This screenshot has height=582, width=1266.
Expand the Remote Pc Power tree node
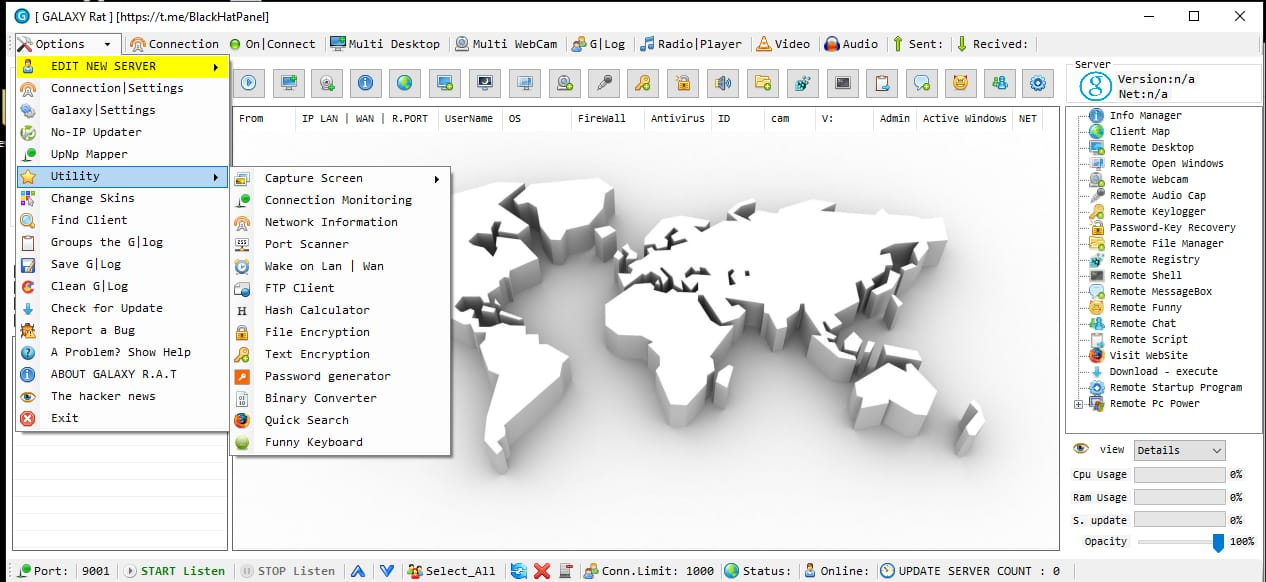coord(1078,404)
